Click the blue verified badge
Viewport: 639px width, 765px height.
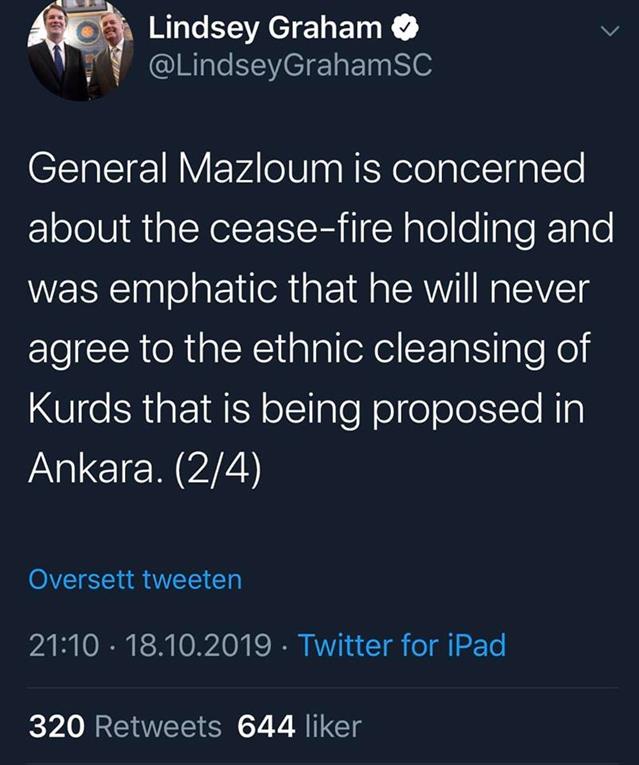point(398,30)
